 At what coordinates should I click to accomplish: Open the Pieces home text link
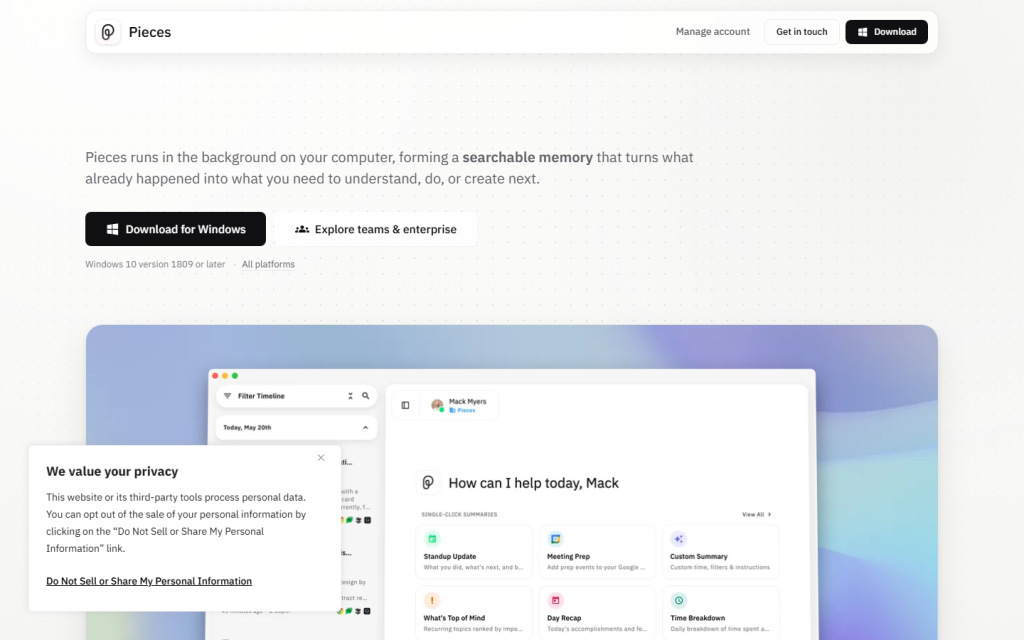tap(150, 32)
